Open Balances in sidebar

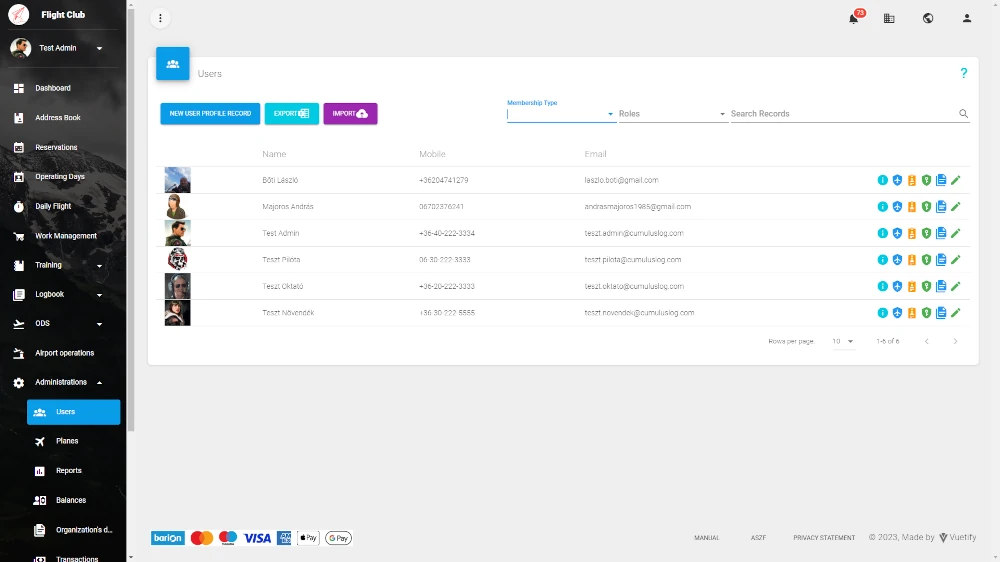click(x=73, y=500)
